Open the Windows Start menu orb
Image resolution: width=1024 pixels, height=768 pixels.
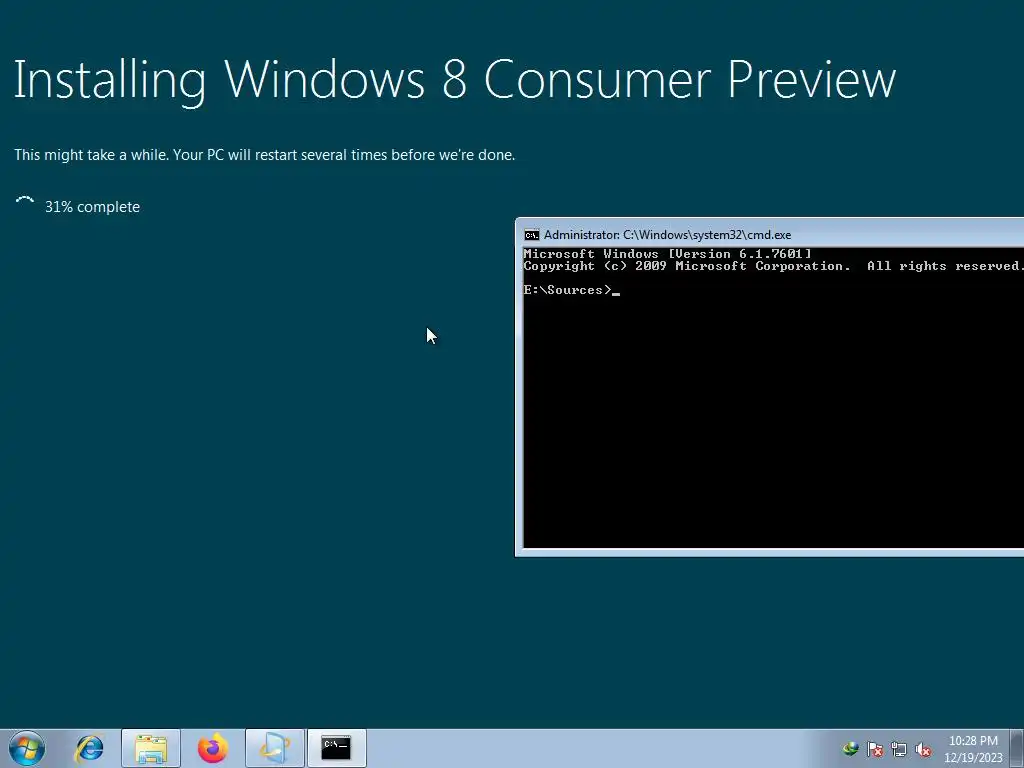click(x=27, y=748)
